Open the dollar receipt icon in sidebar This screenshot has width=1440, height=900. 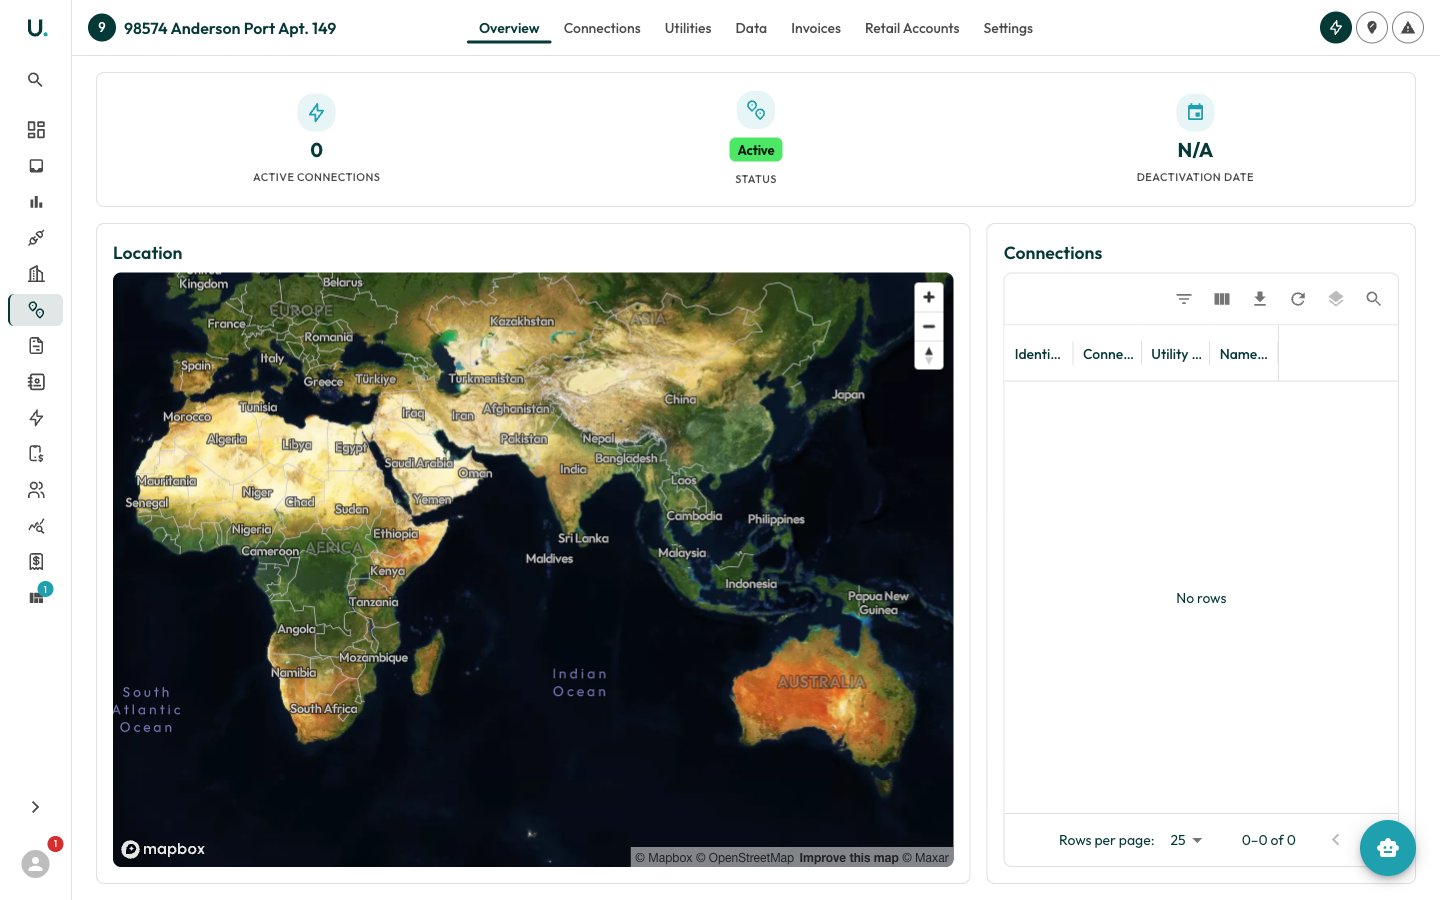[x=36, y=562]
